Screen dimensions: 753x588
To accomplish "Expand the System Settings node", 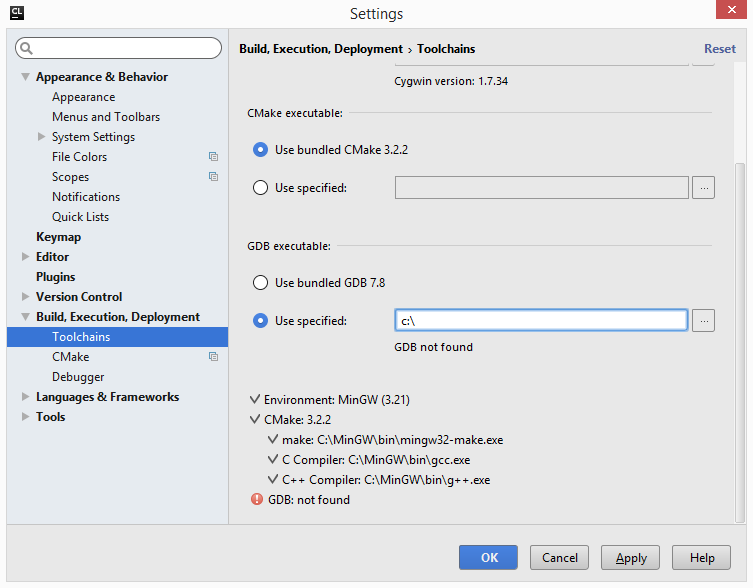I will click(41, 137).
